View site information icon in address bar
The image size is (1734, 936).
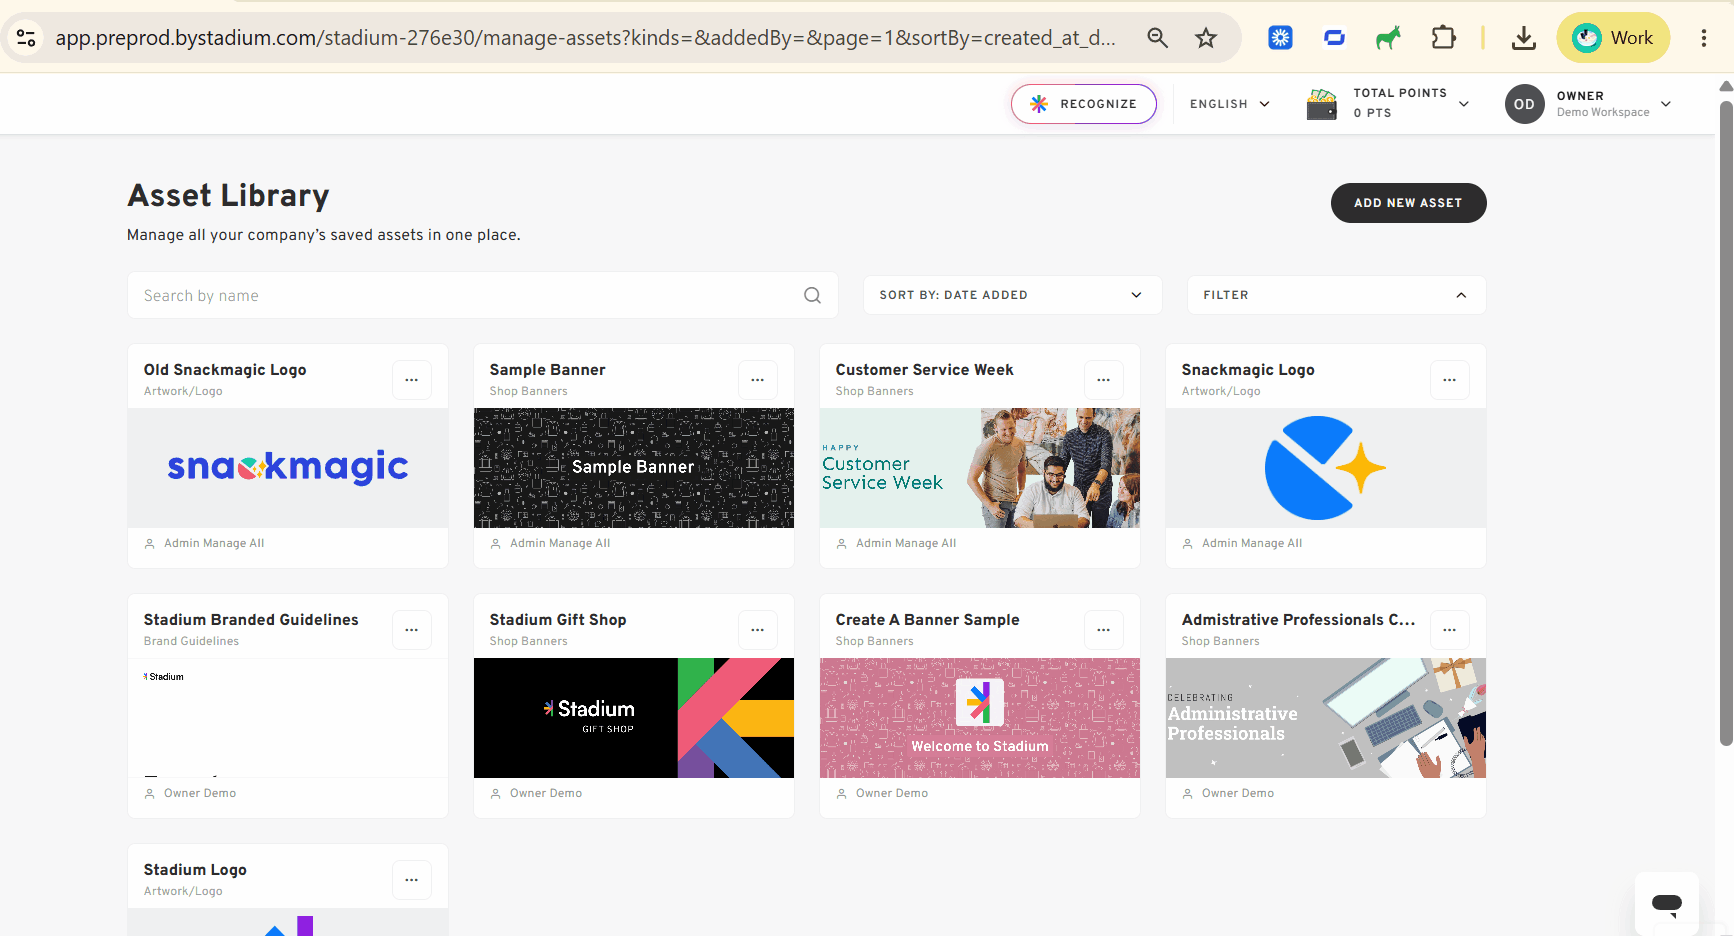coord(26,38)
